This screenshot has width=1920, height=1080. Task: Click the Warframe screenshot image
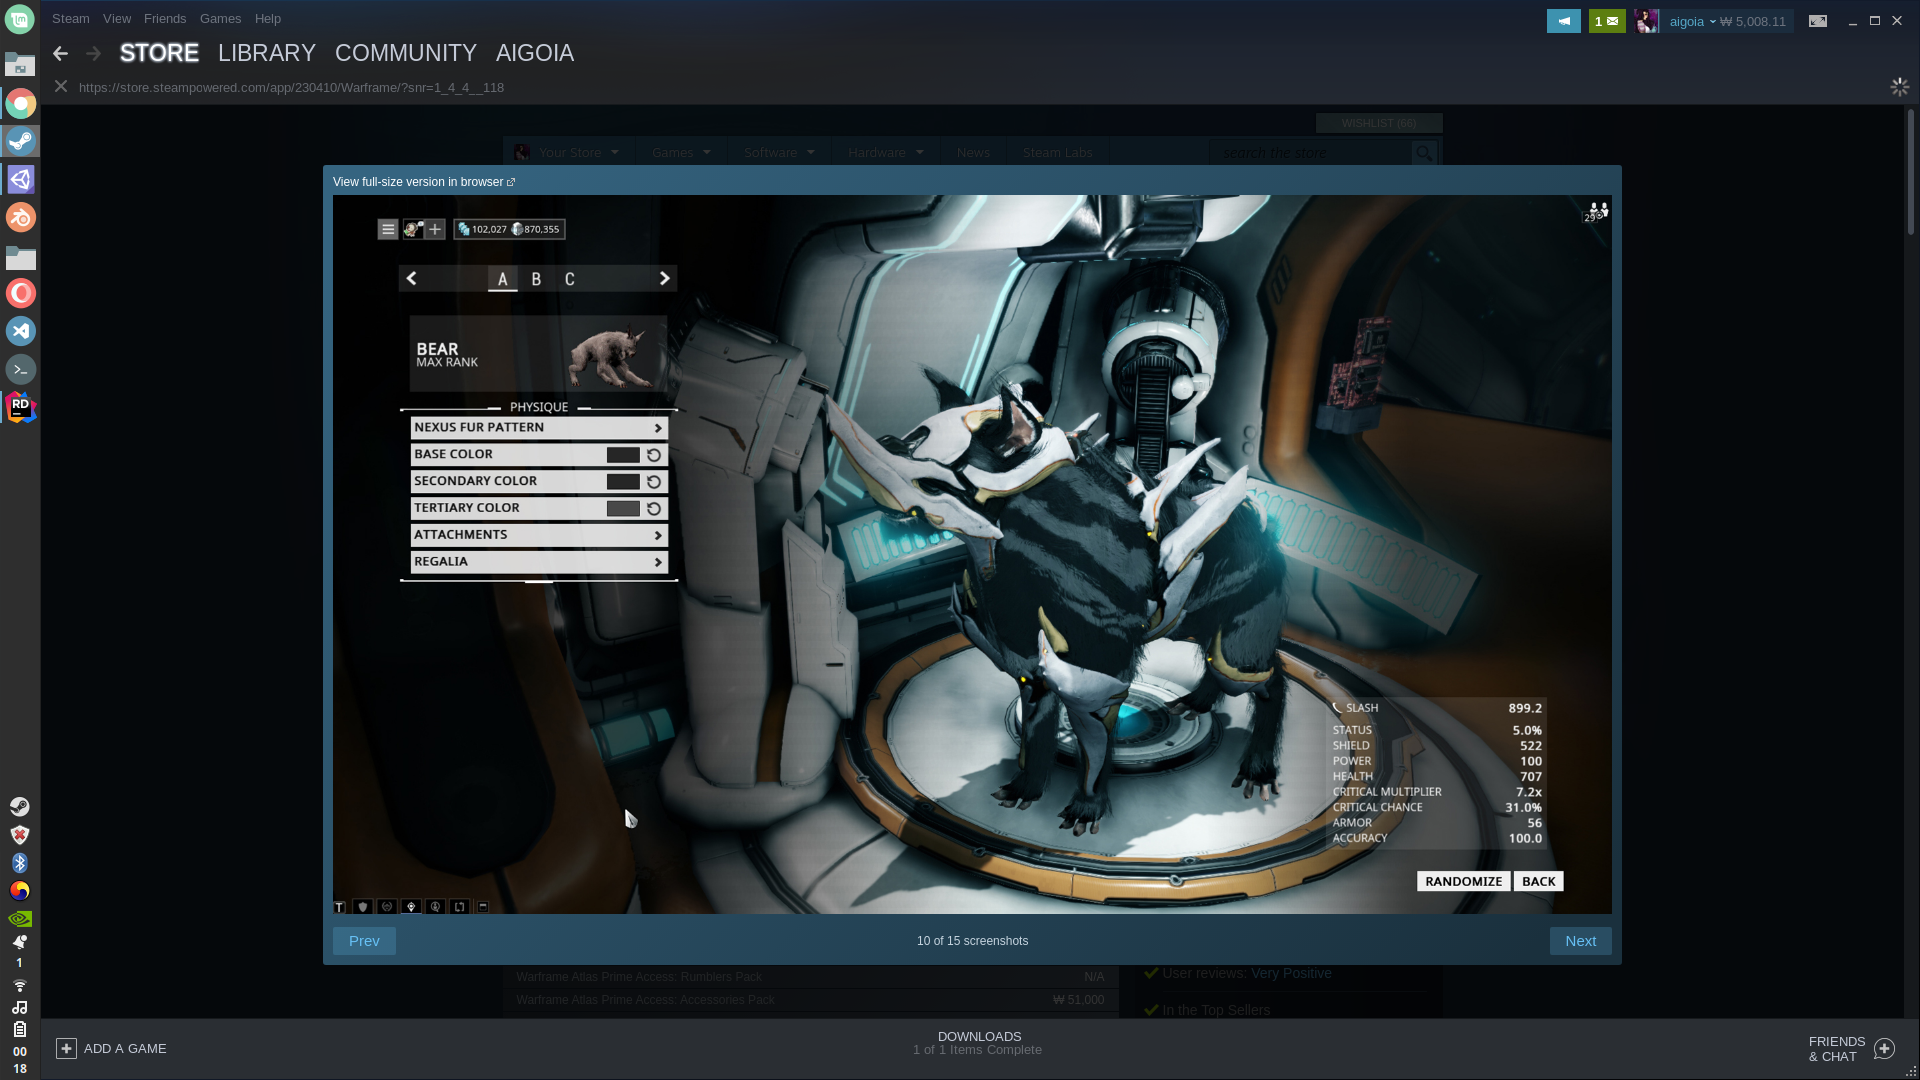972,554
